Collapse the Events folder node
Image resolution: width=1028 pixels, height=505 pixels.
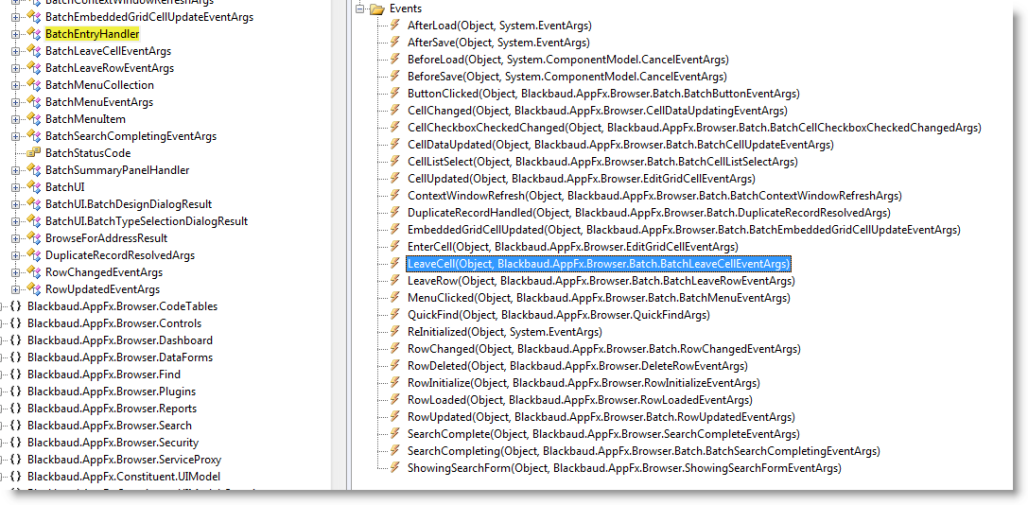coord(359,9)
